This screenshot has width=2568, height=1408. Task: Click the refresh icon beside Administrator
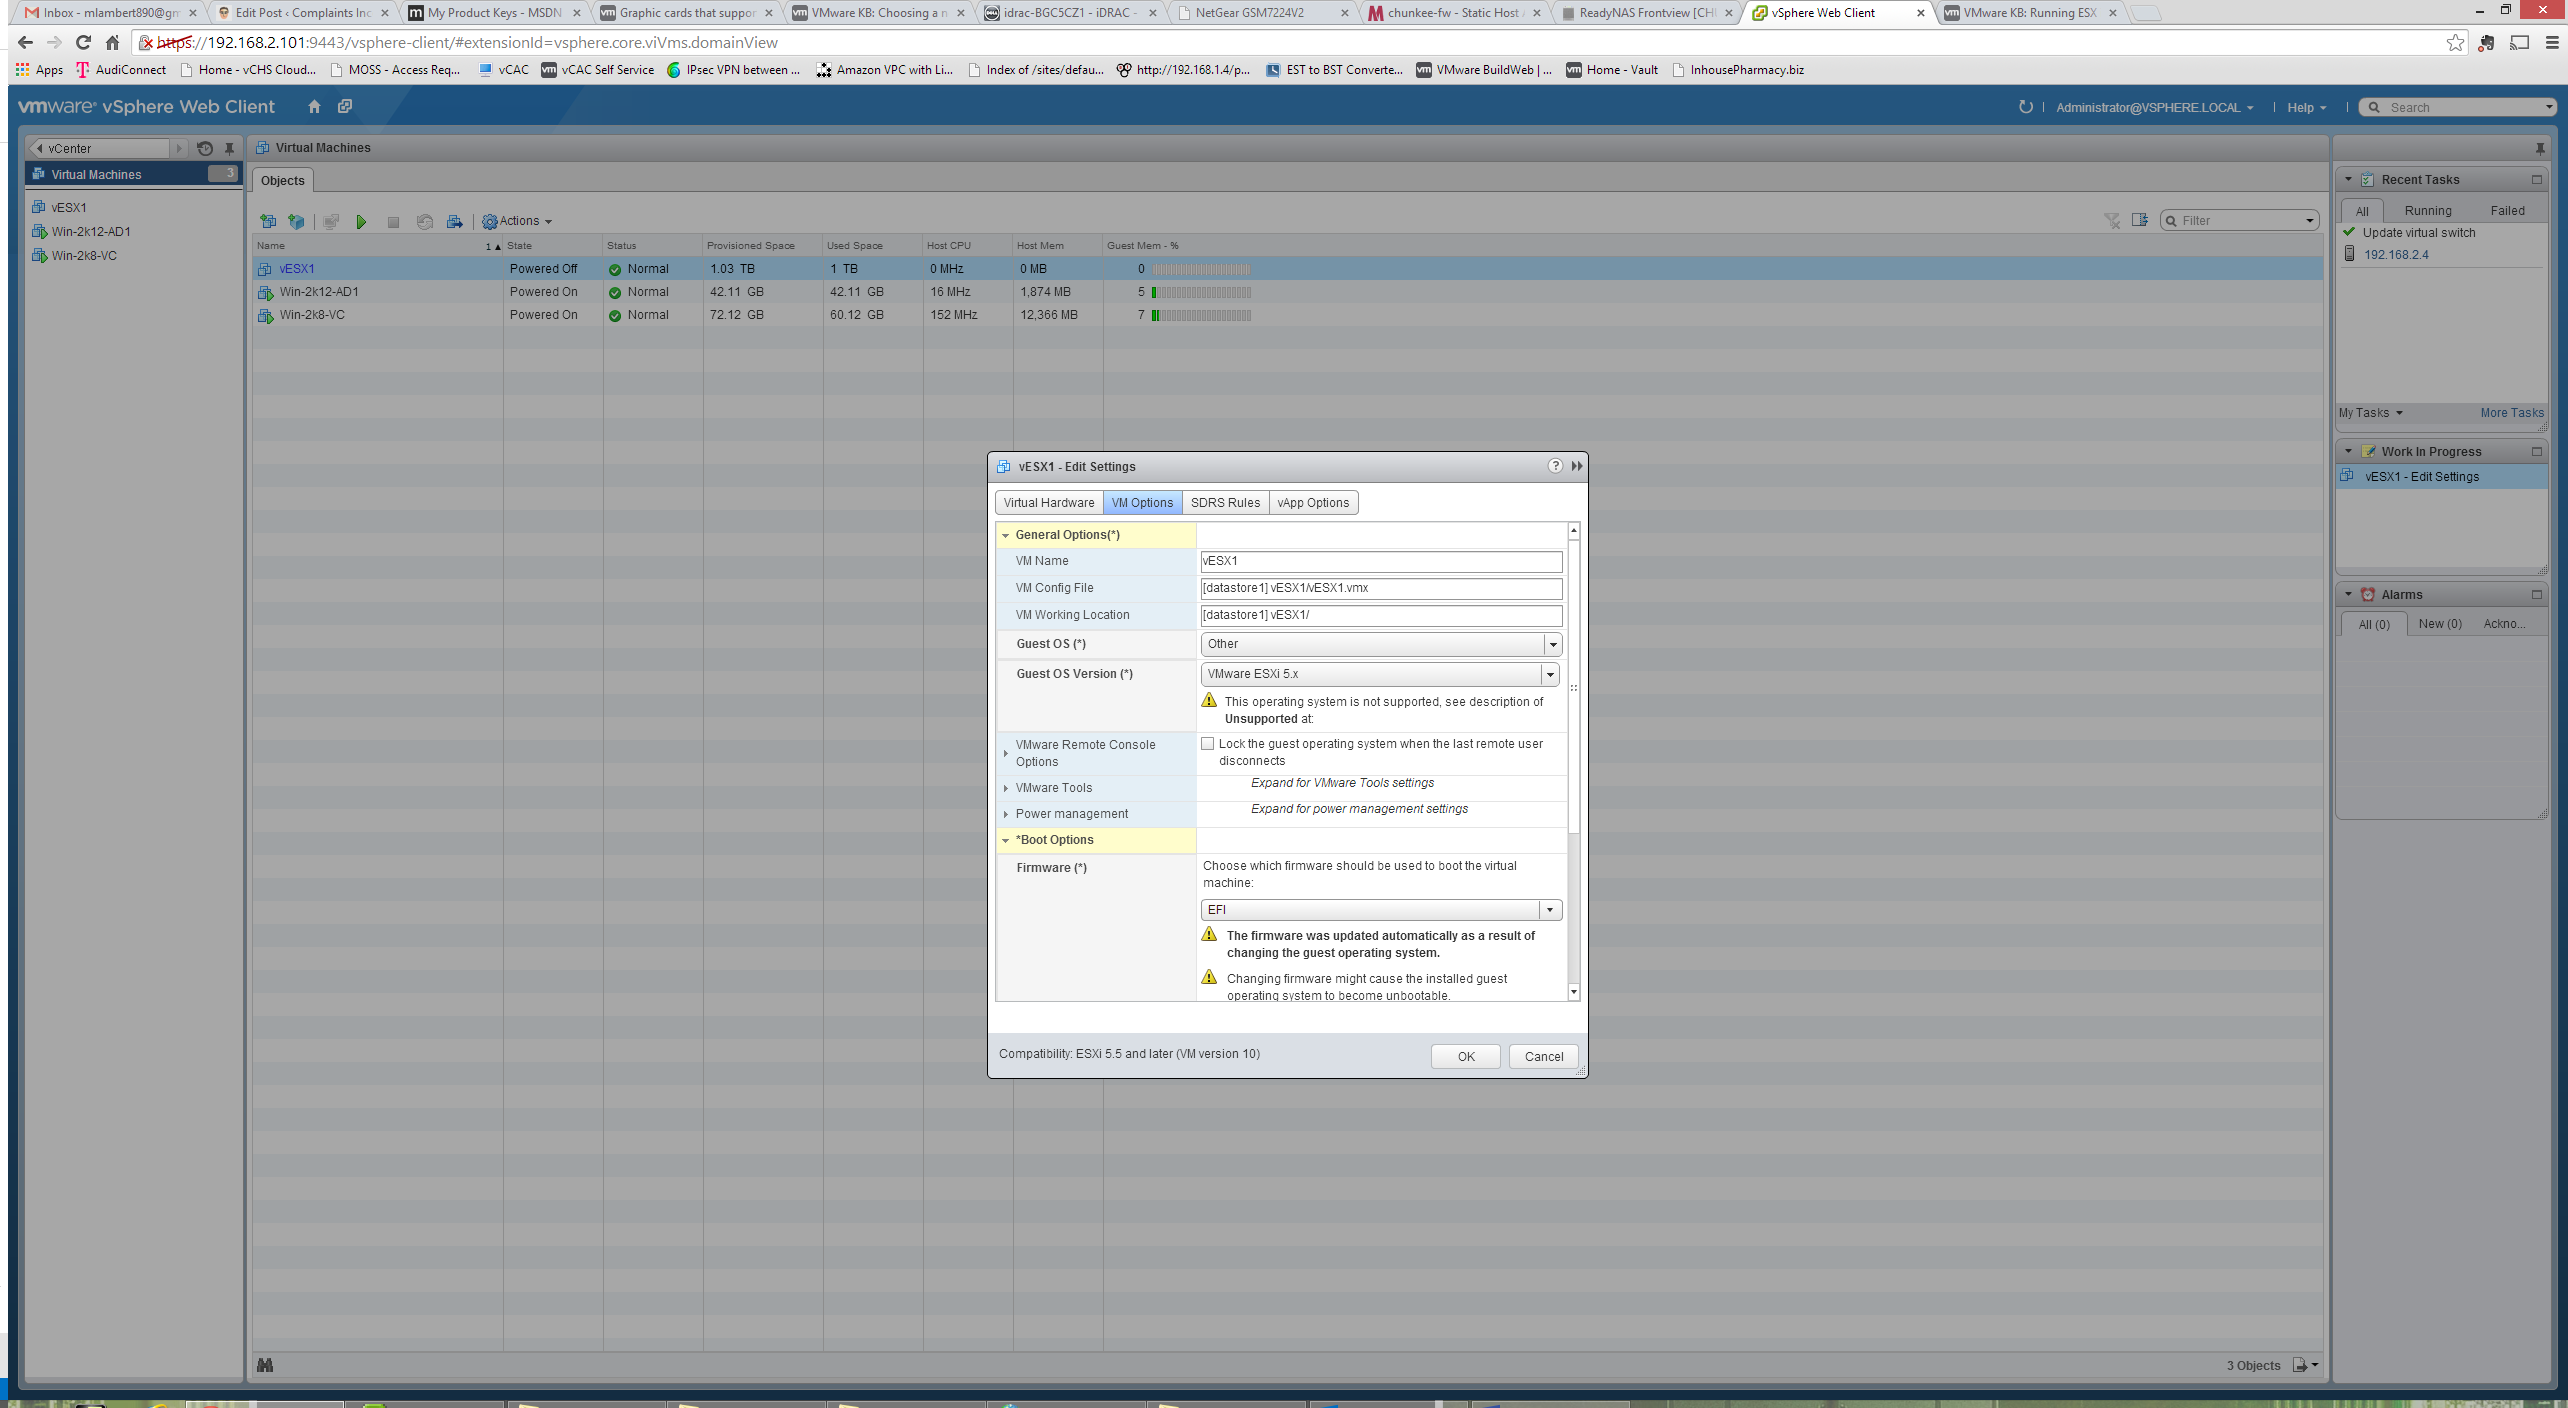[x=2025, y=107]
